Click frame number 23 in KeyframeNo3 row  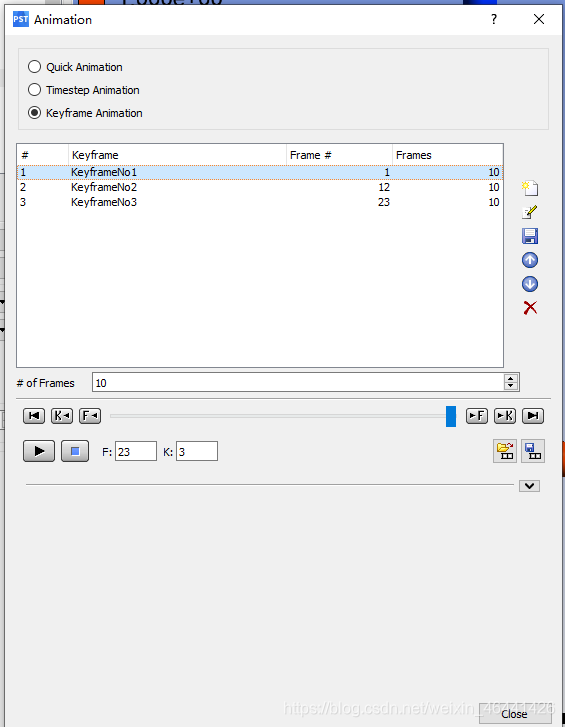(384, 202)
